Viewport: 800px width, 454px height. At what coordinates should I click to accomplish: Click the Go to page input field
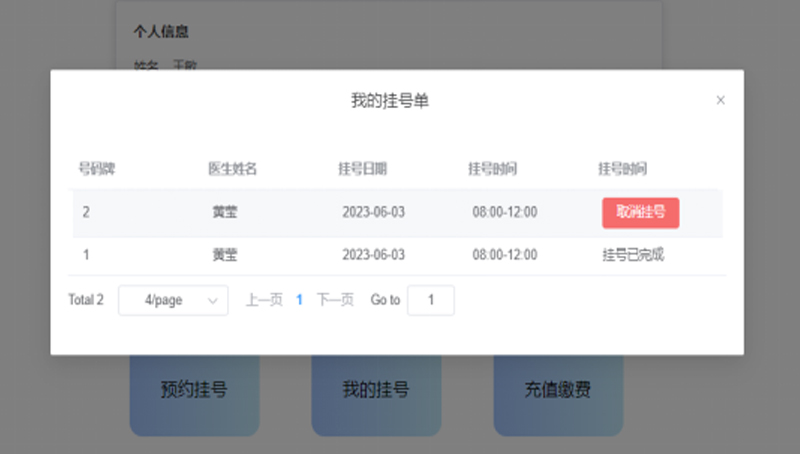pyautogui.click(x=431, y=300)
